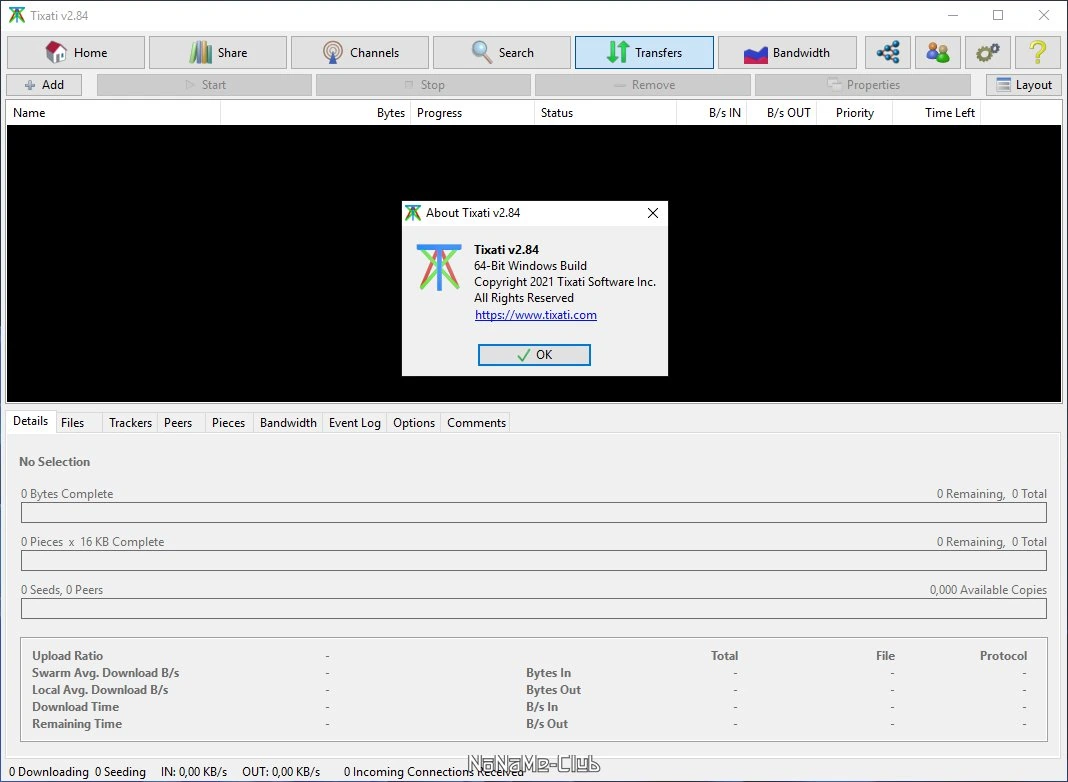Viewport: 1068px width, 782px height.
Task: Open the Layout menu button
Action: [x=1024, y=85]
